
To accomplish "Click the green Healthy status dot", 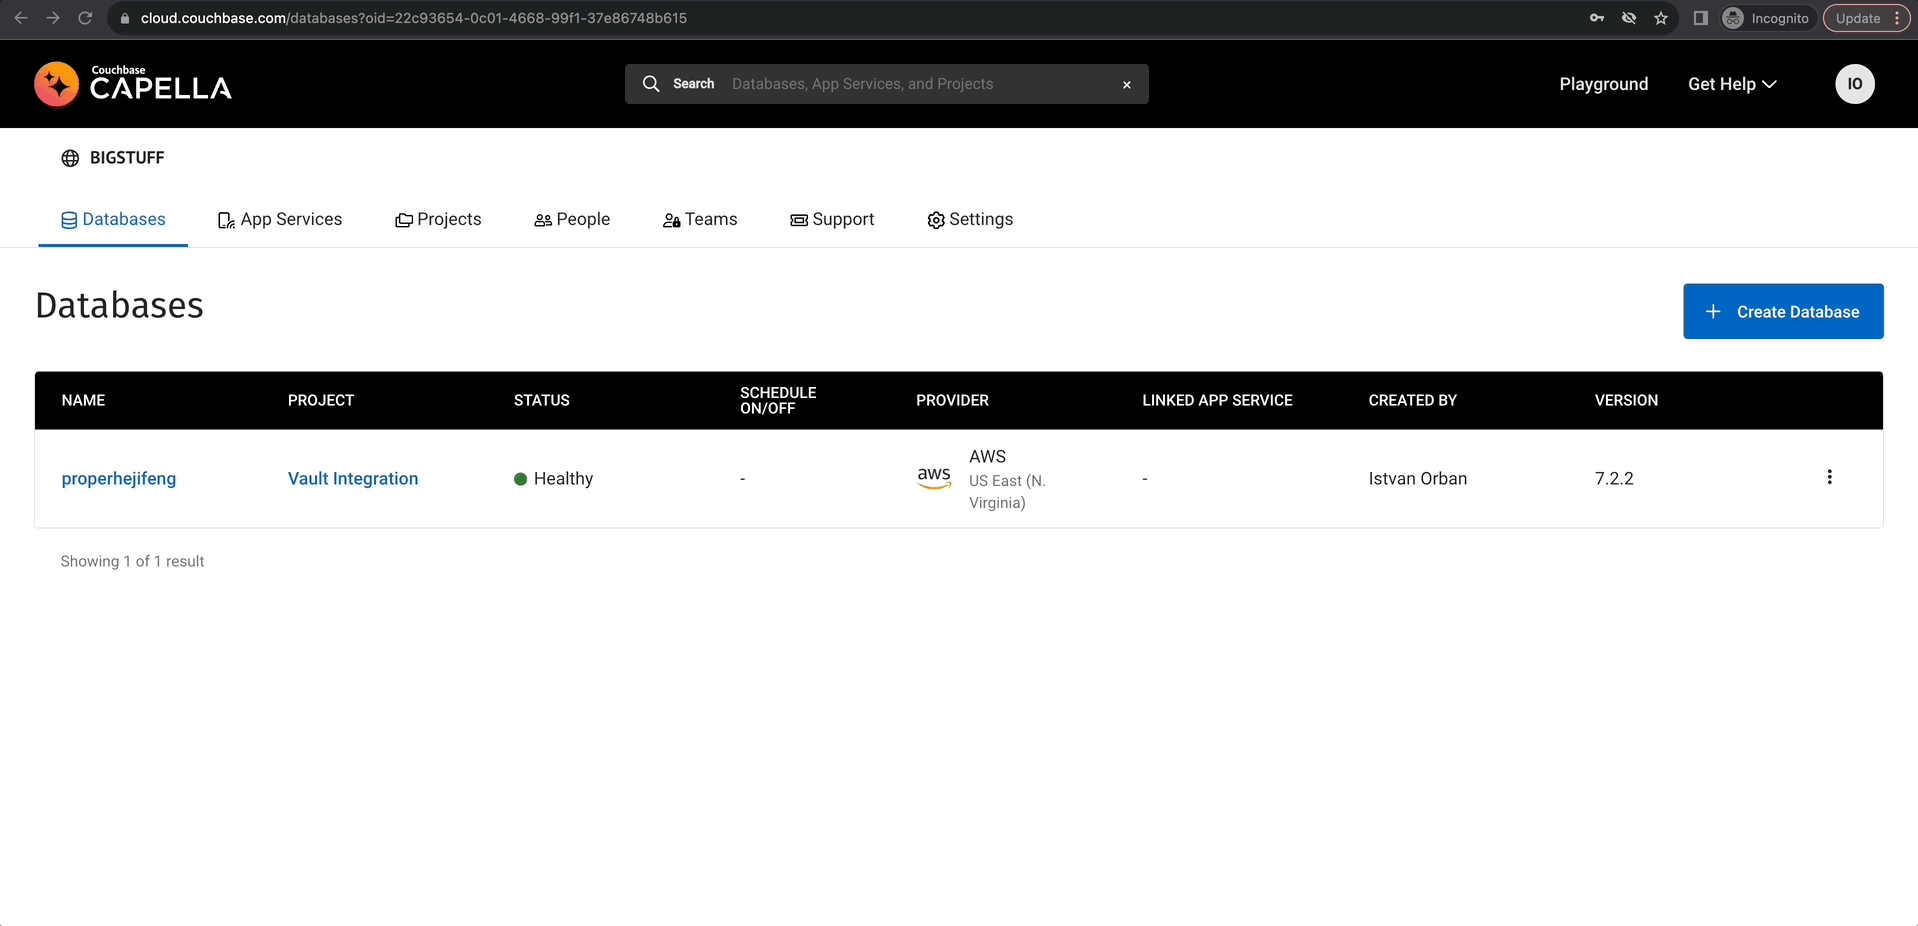I will (x=520, y=479).
